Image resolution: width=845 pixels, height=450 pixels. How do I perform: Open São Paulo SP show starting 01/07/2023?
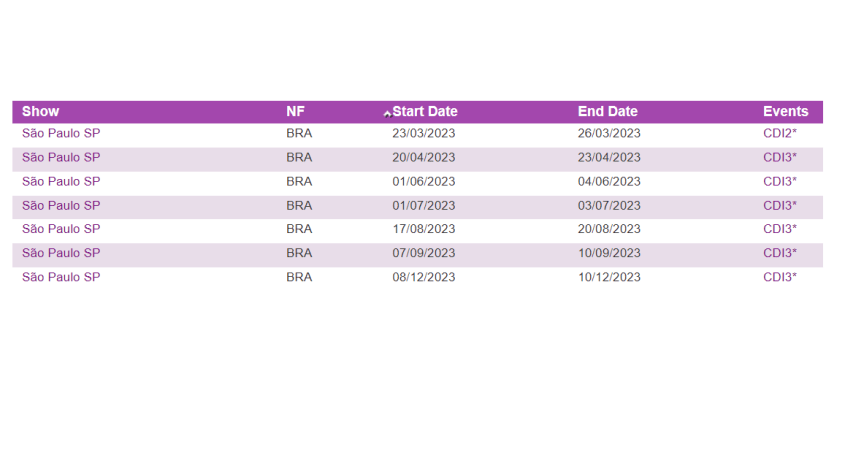61,205
